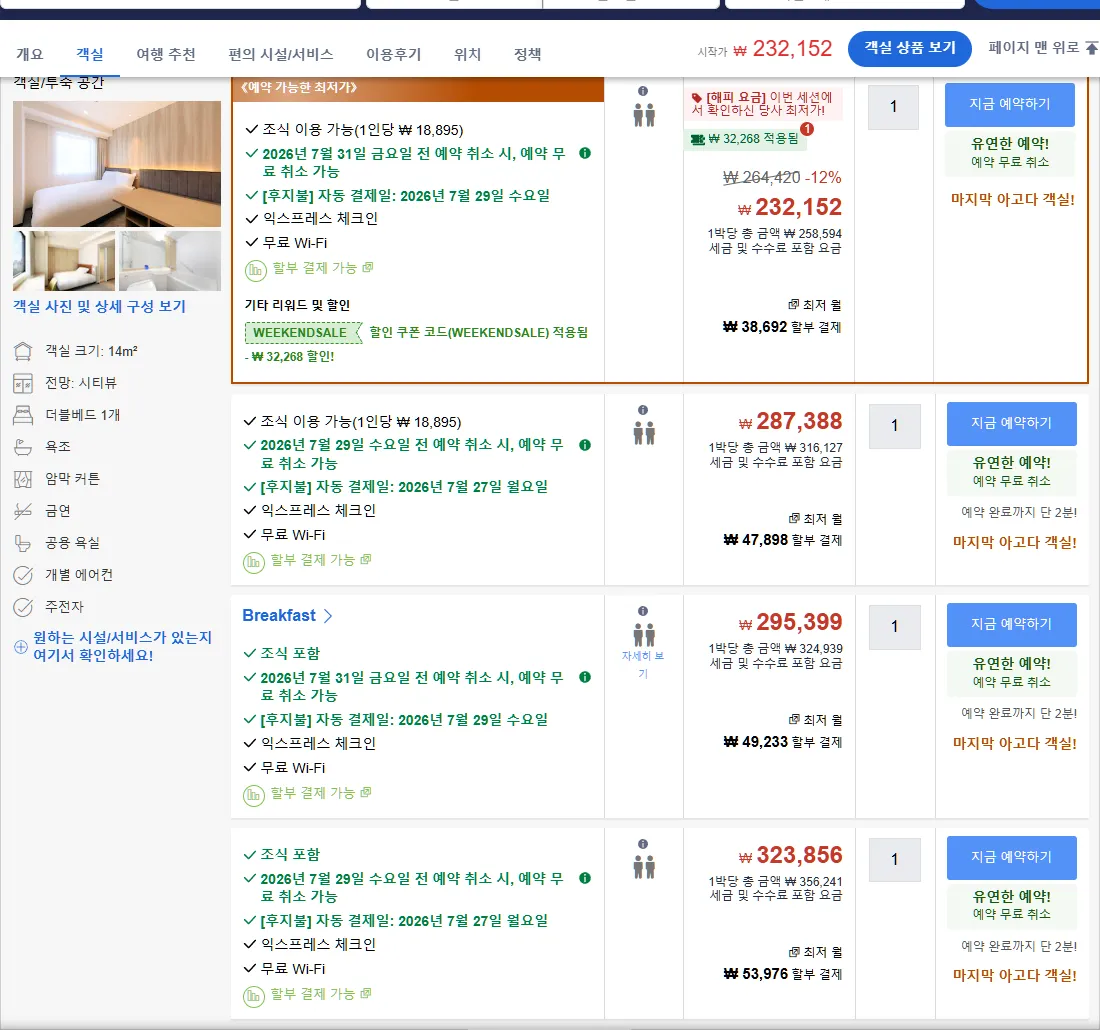
Task: Click two-guest occupancy icon in ₩287,388 offer
Action: tap(644, 433)
